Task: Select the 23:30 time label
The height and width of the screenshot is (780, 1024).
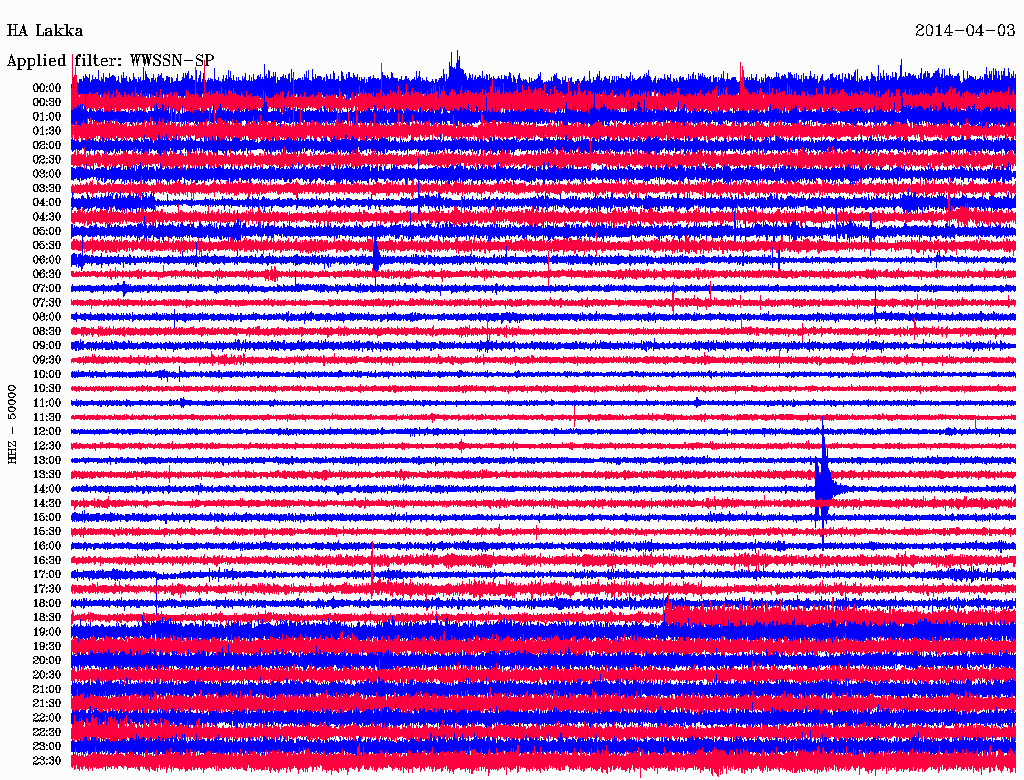Action: coord(47,760)
